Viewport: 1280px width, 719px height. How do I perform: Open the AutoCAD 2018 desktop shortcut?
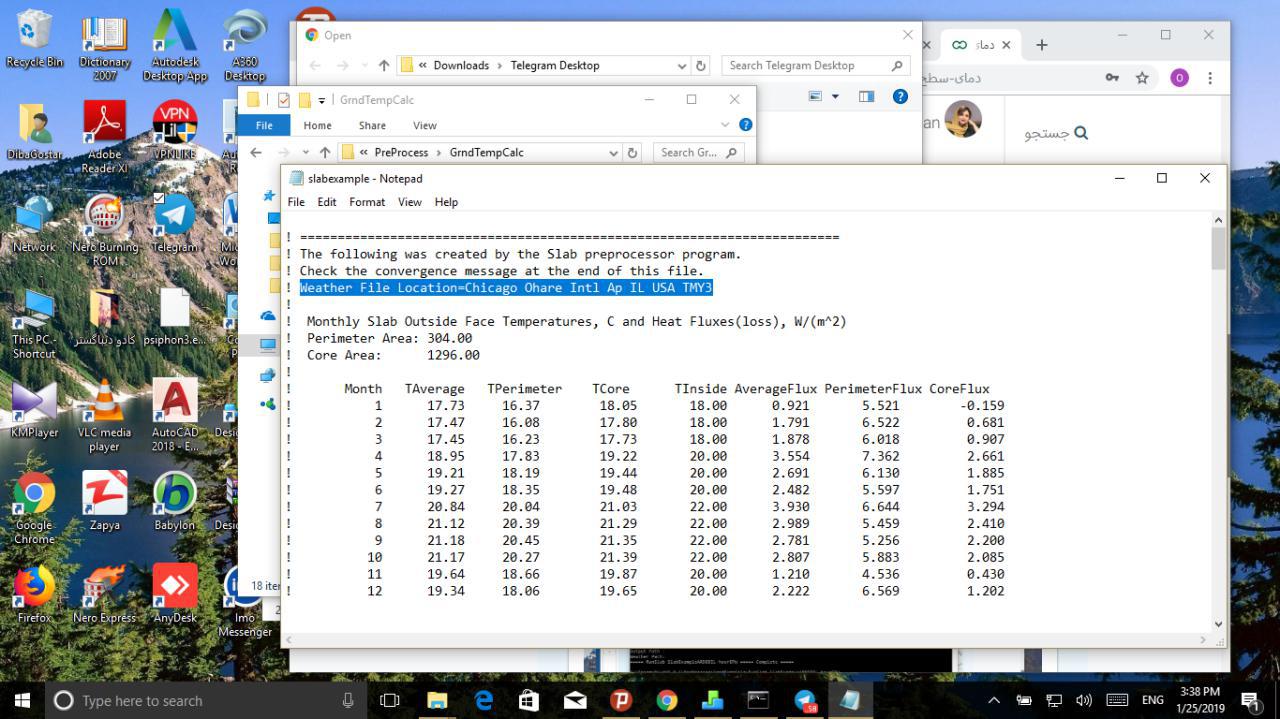coord(175,415)
